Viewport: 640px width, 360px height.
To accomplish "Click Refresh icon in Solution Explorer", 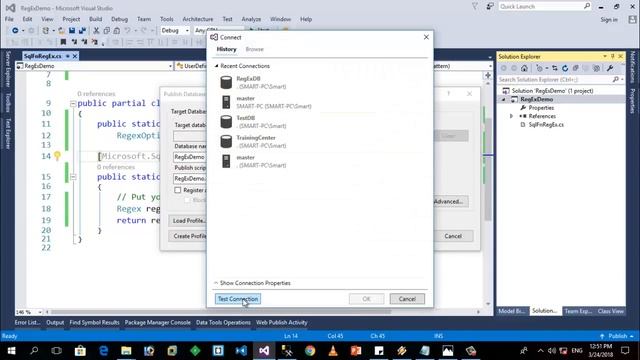I will coord(565,68).
